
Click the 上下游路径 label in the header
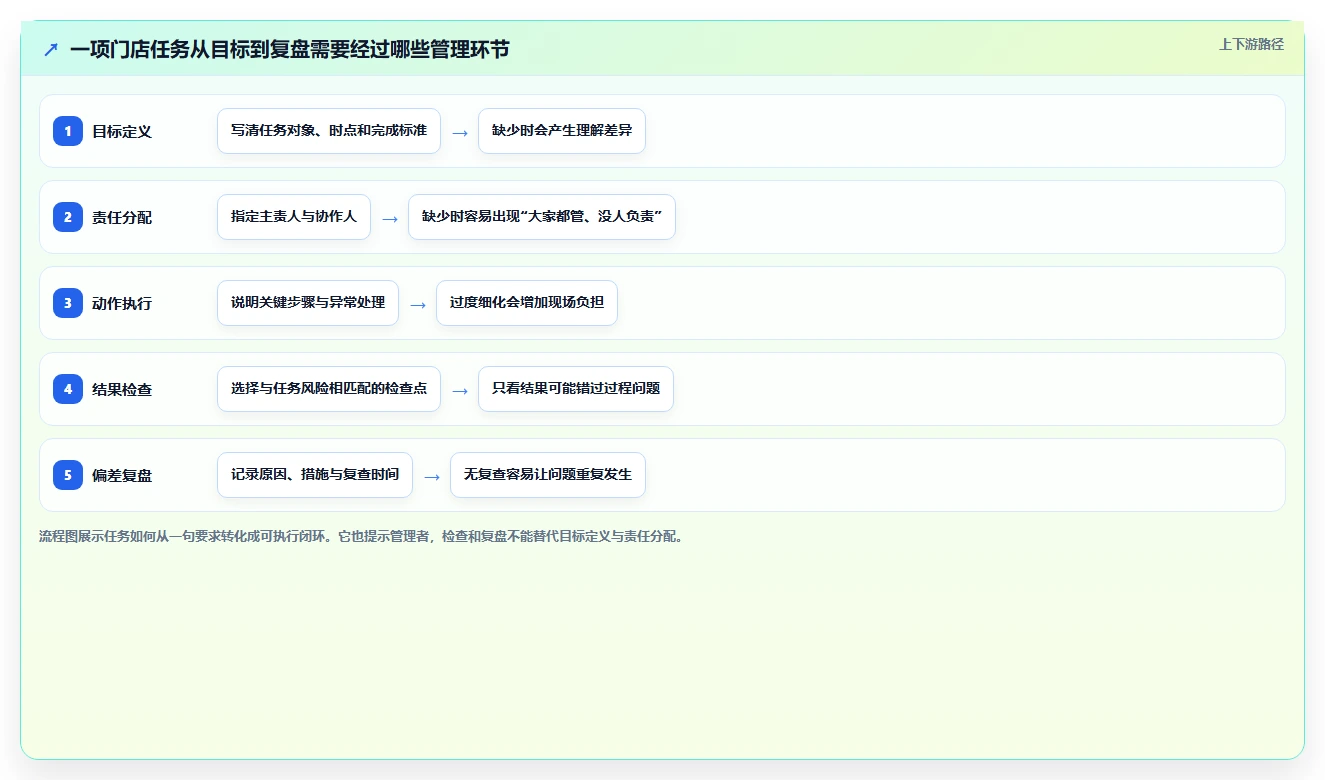1251,44
